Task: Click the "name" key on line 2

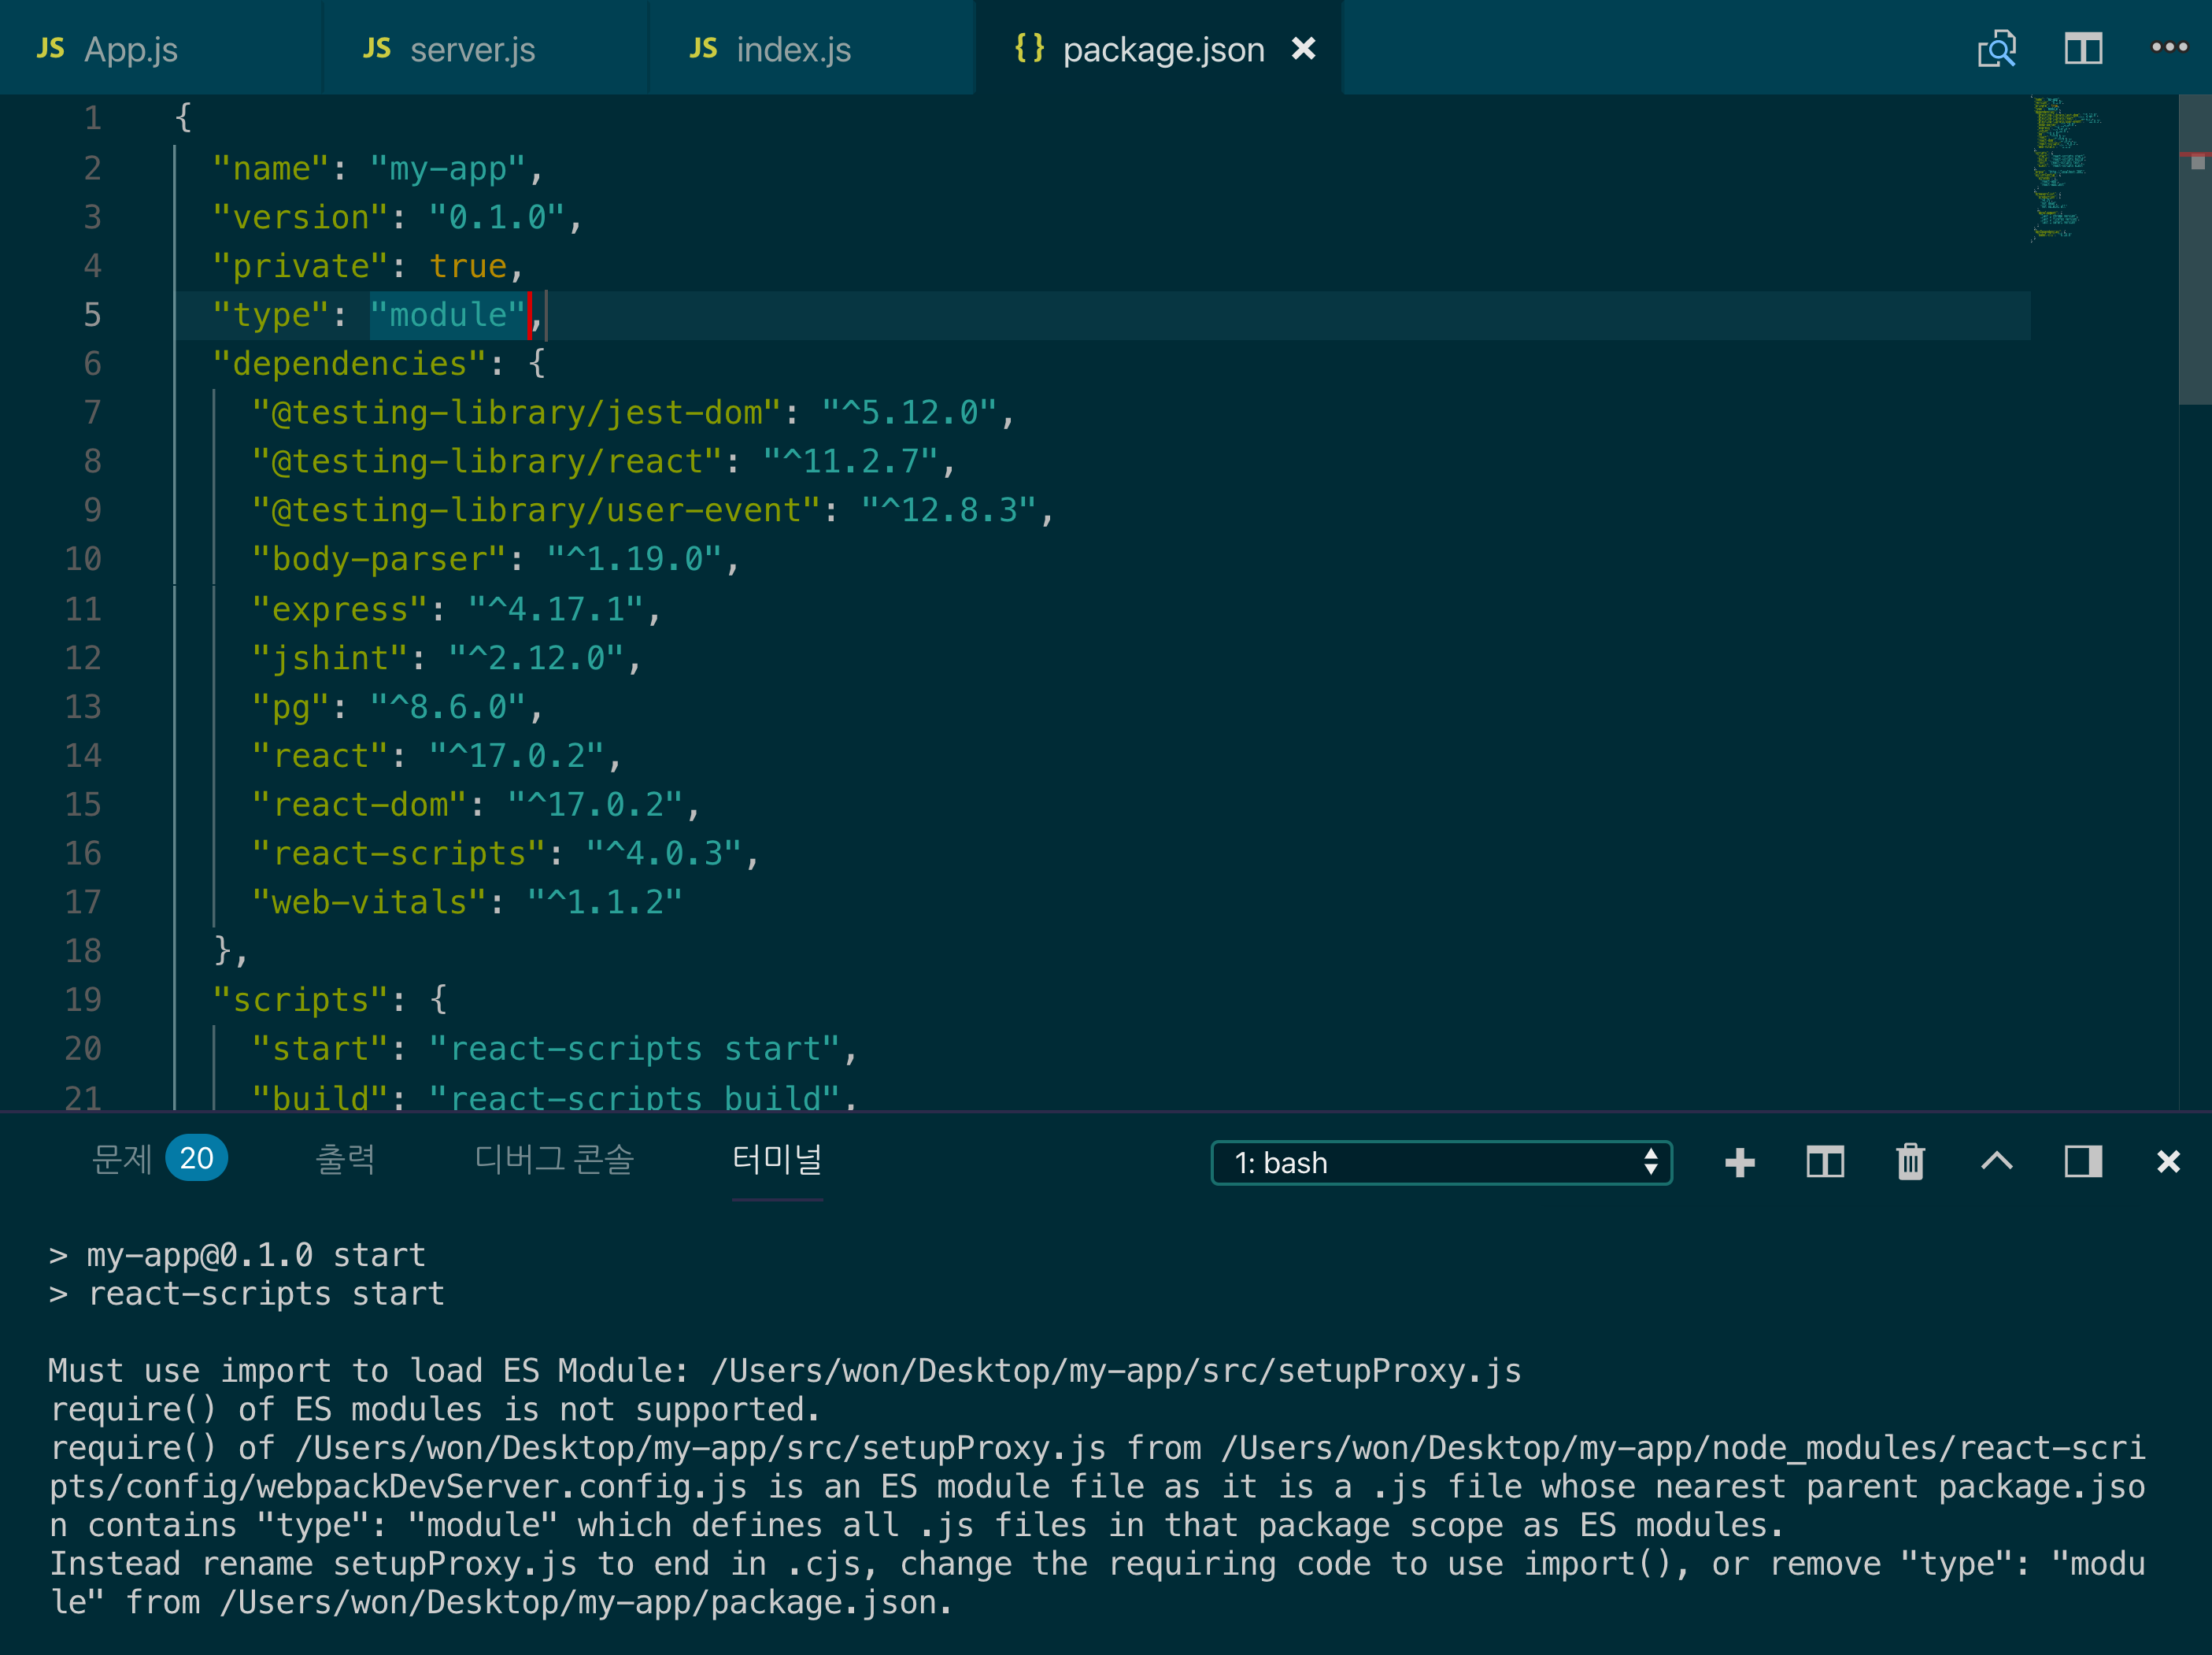Action: [x=271, y=168]
